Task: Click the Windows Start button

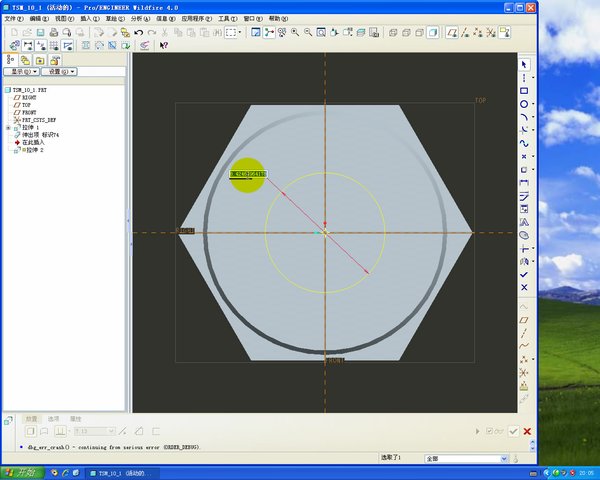Action: (22, 472)
